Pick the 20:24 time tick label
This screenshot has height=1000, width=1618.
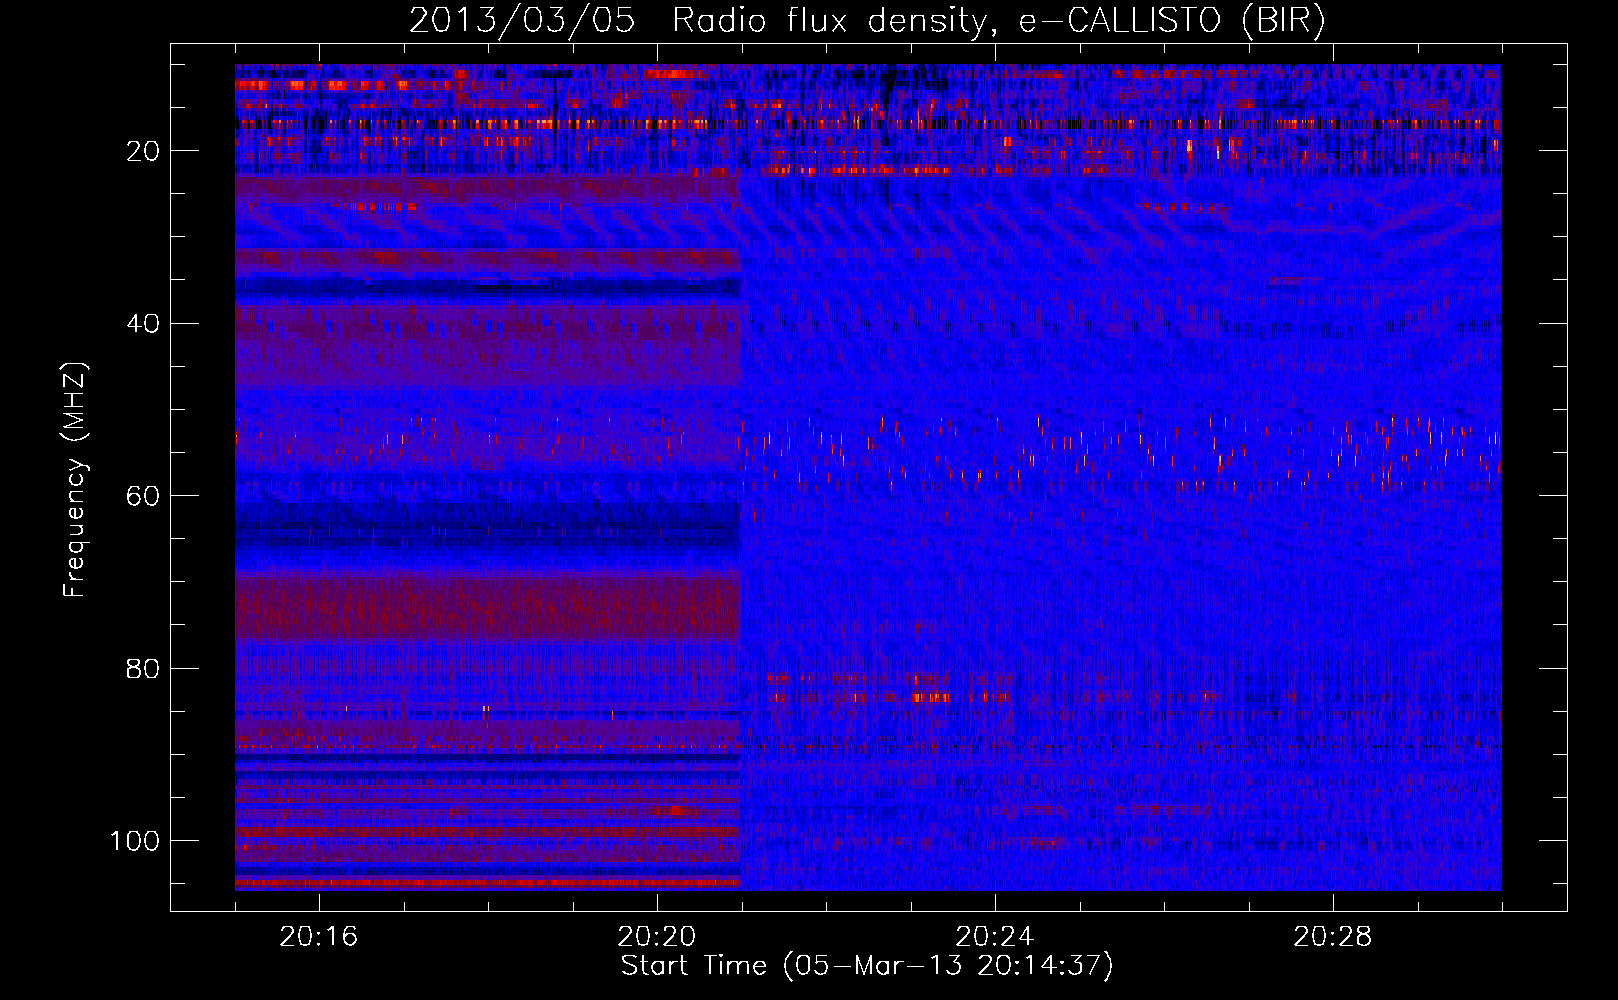[995, 936]
